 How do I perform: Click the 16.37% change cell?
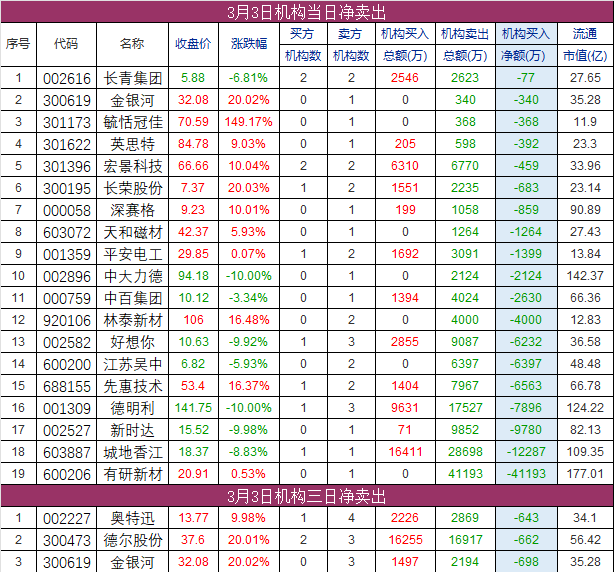(x=248, y=386)
